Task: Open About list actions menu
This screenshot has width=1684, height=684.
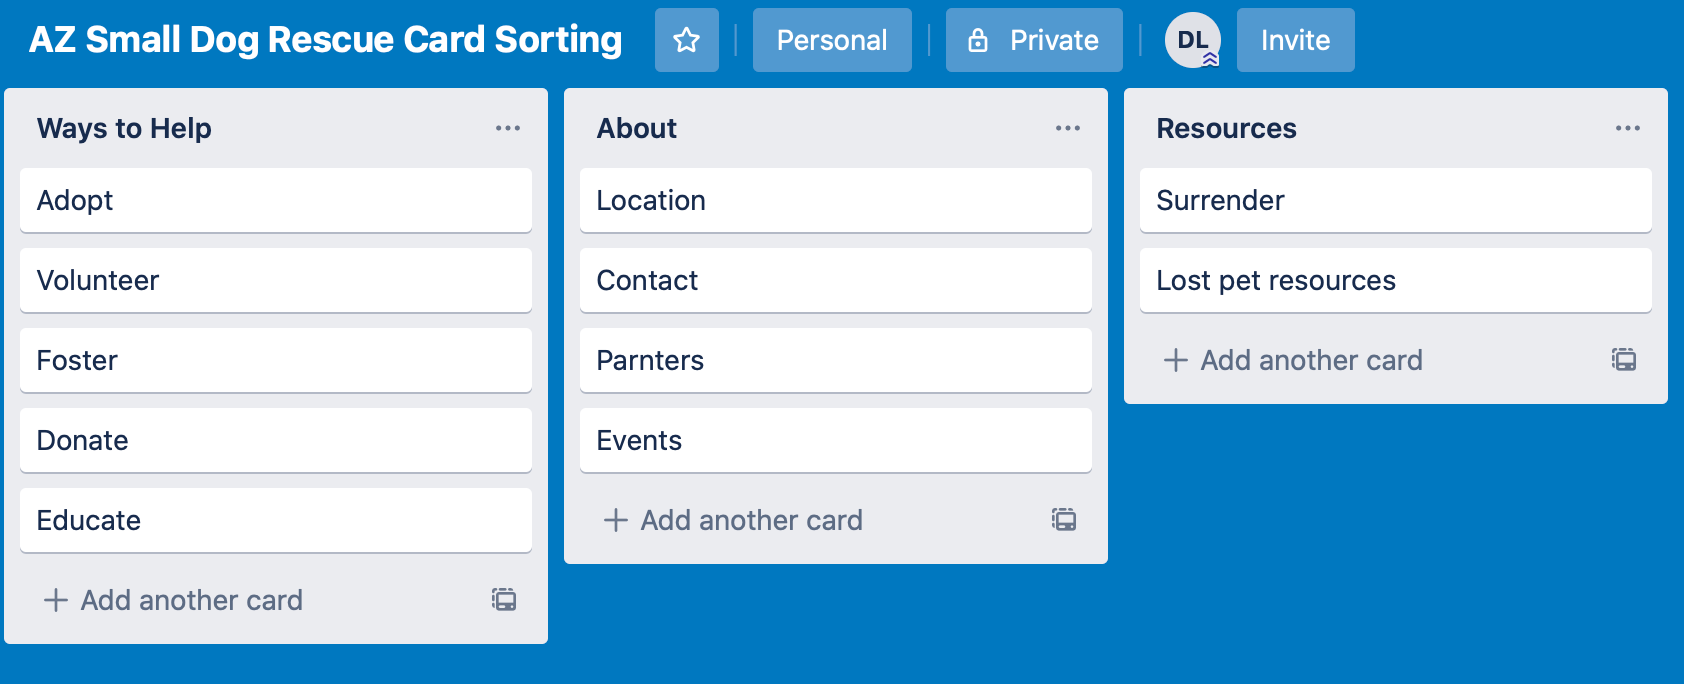Action: click(x=1068, y=128)
